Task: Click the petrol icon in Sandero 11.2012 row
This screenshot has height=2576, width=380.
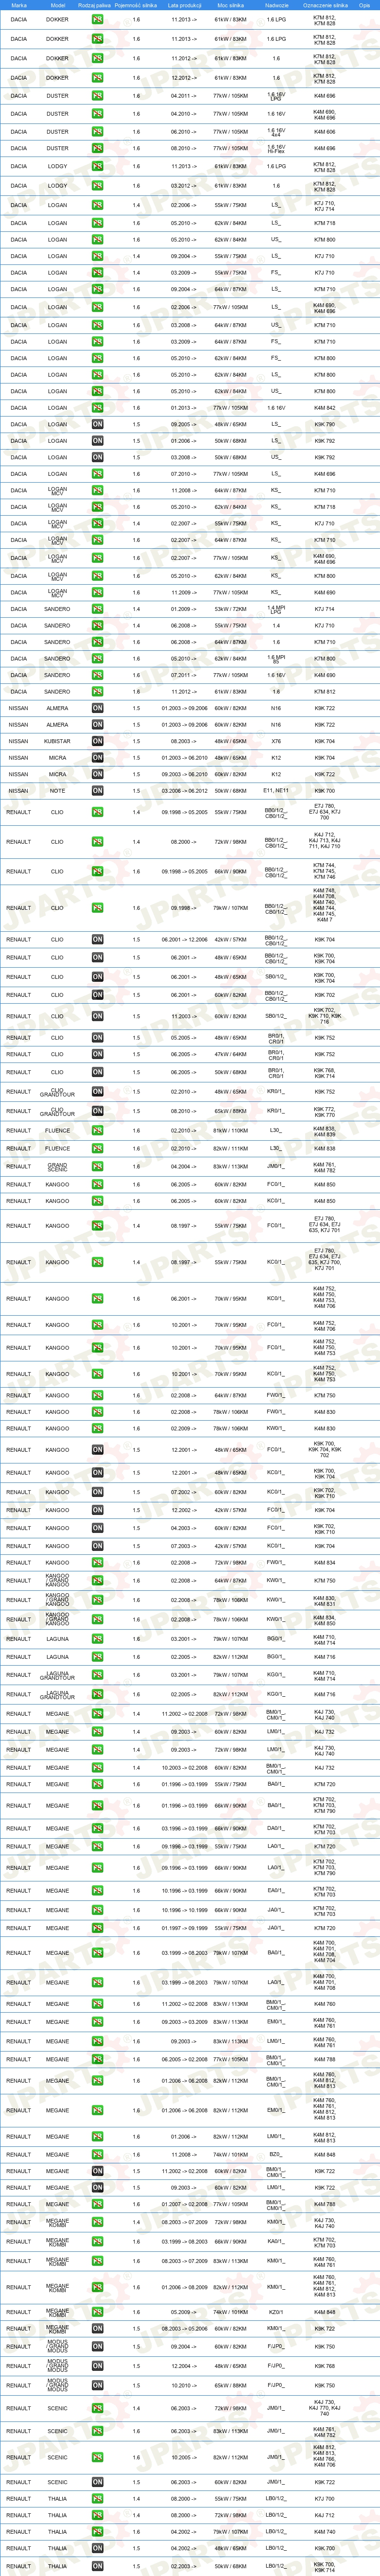Action: 97,692
